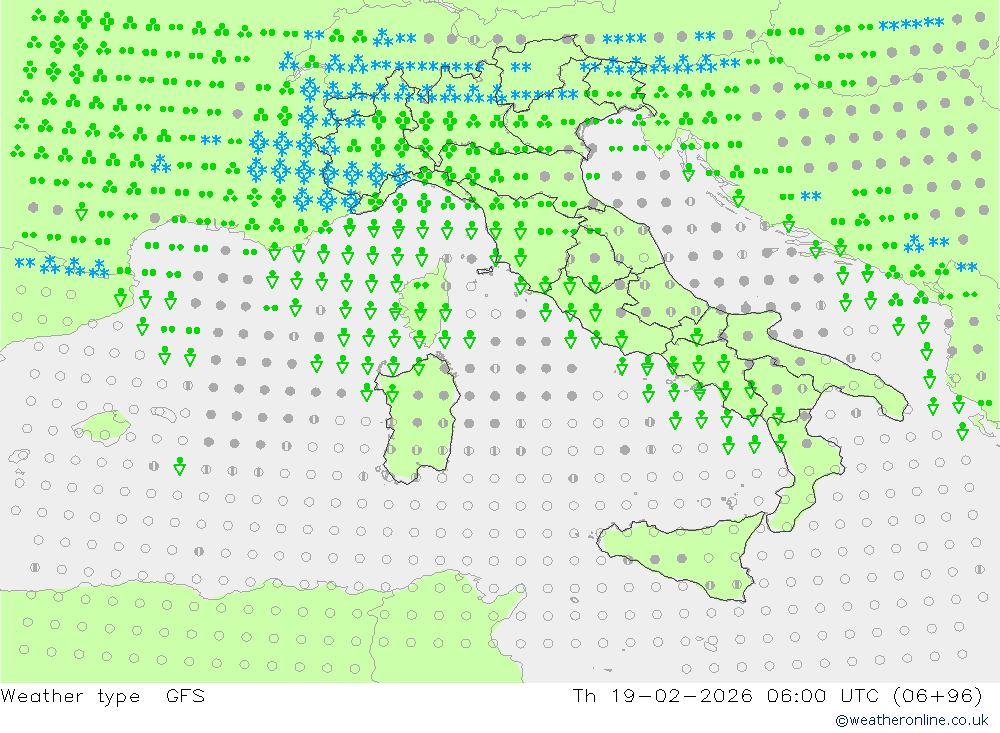
Task: Click the 'GFS' model label
Action: tap(186, 695)
